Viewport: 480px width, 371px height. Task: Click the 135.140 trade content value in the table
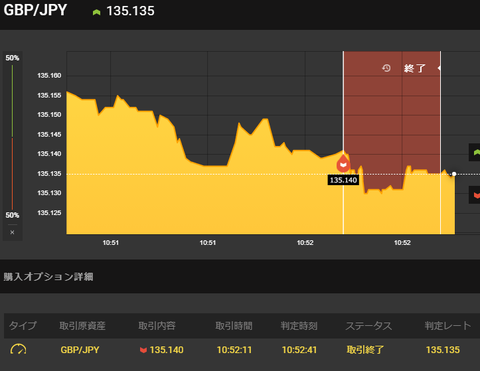[x=167, y=350]
